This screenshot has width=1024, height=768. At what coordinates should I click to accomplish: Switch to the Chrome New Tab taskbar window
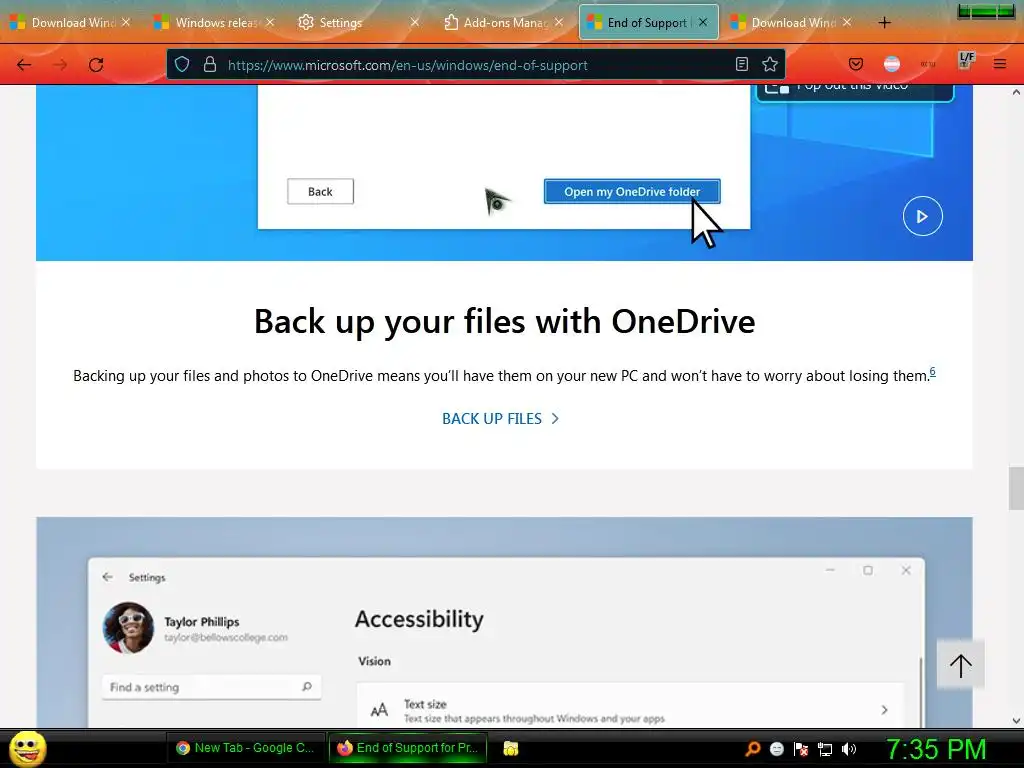246,748
